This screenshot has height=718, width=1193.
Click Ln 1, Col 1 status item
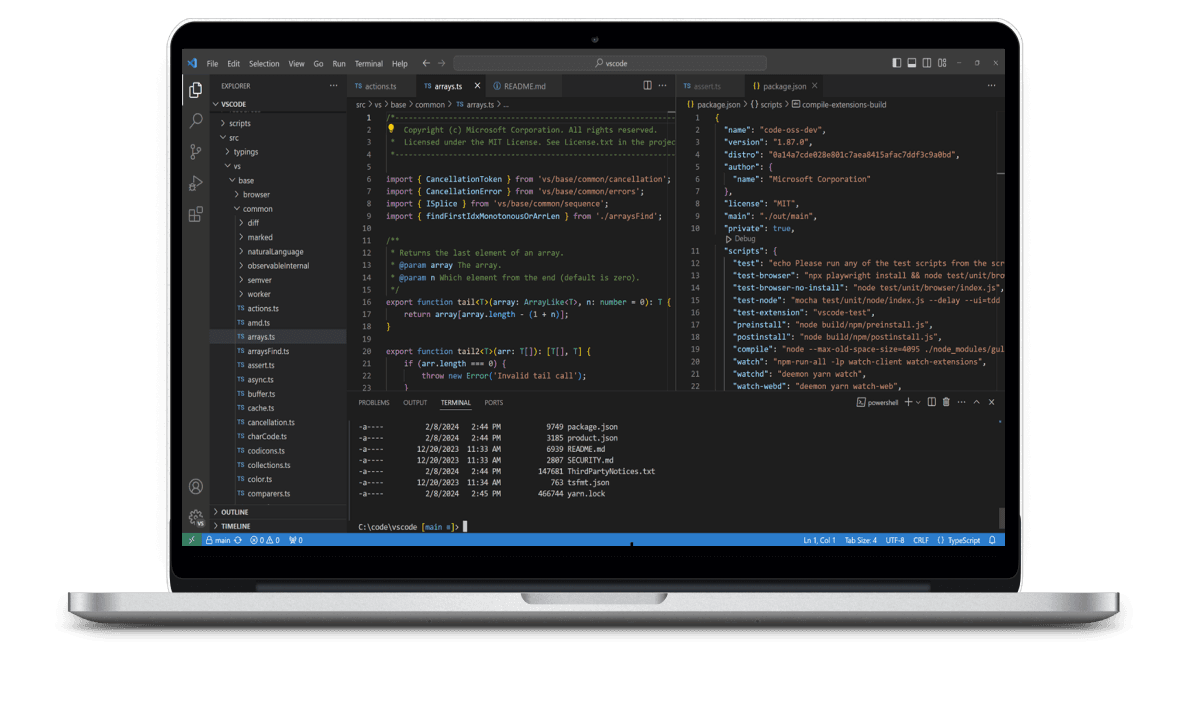click(819, 540)
